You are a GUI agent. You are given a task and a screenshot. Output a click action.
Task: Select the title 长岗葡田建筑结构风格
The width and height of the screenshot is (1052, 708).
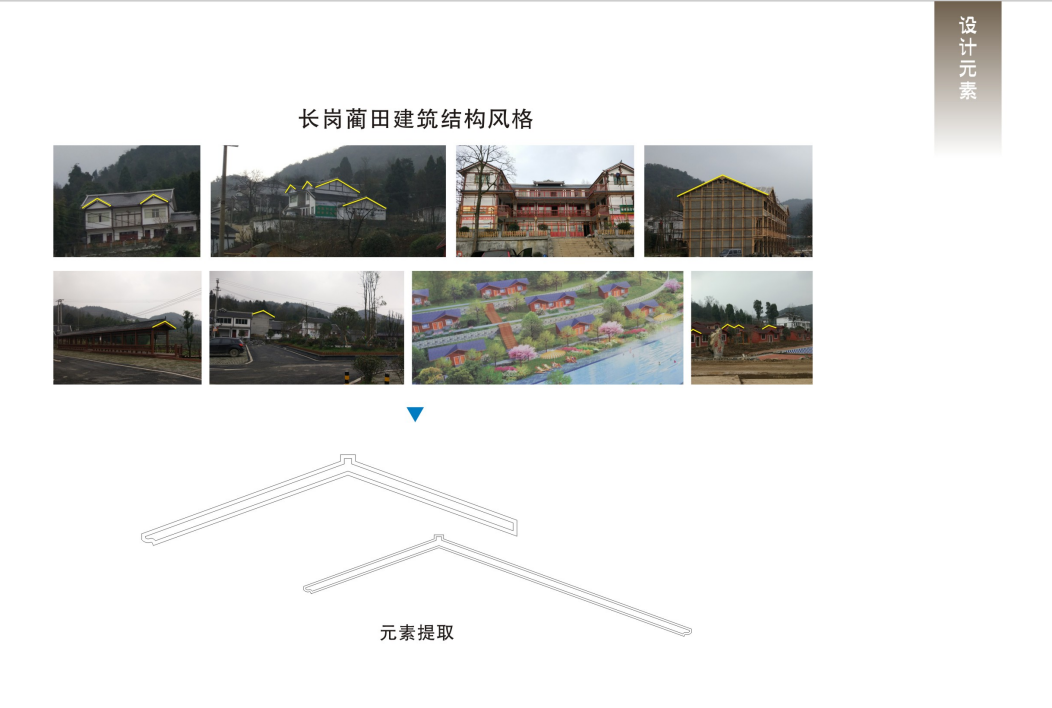click(415, 120)
